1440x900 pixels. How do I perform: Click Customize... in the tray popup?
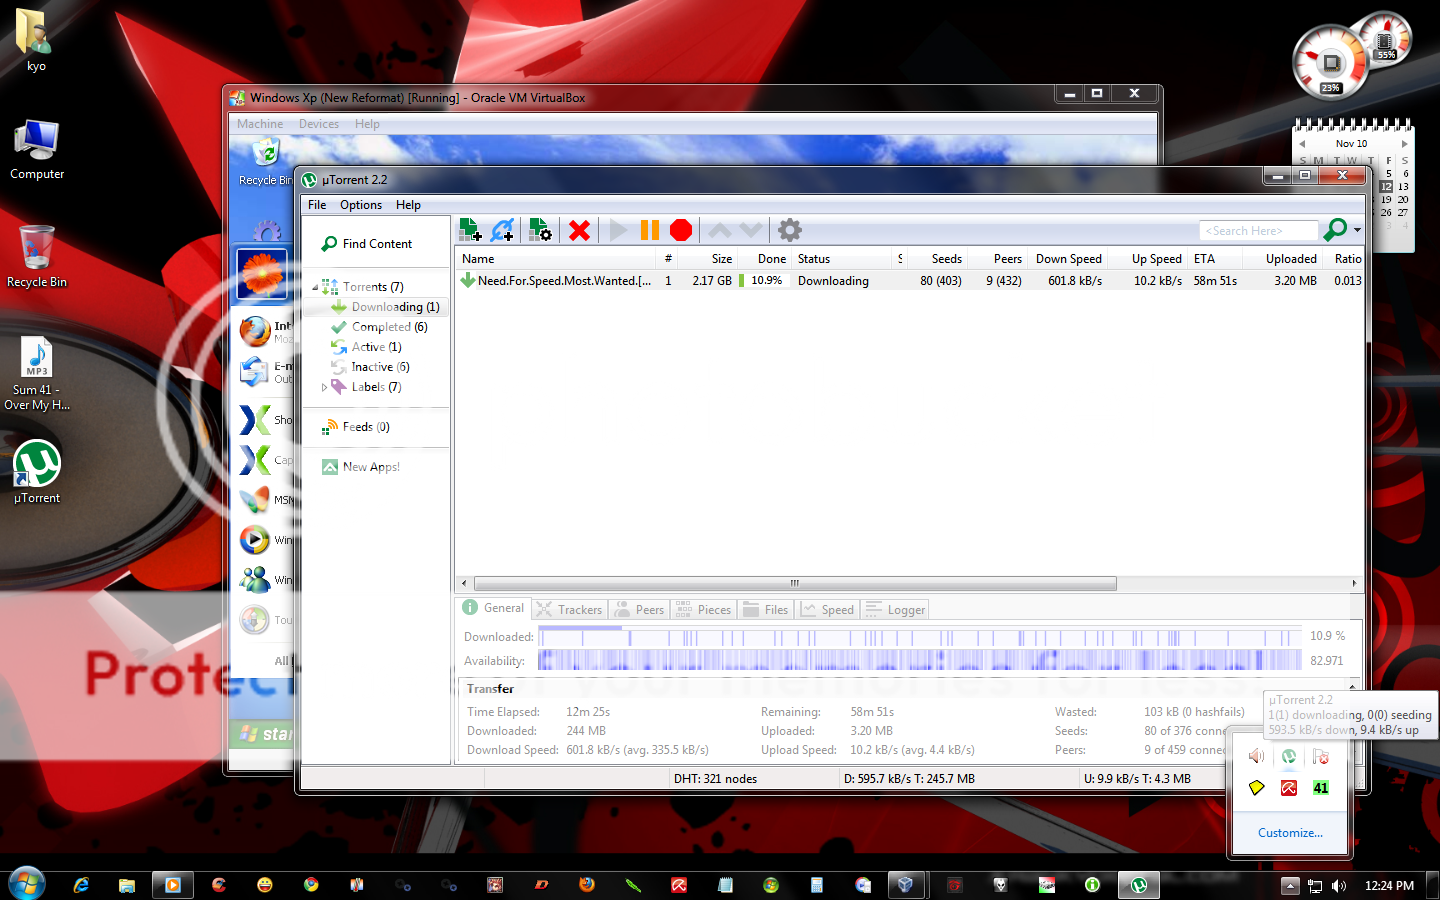(1290, 833)
